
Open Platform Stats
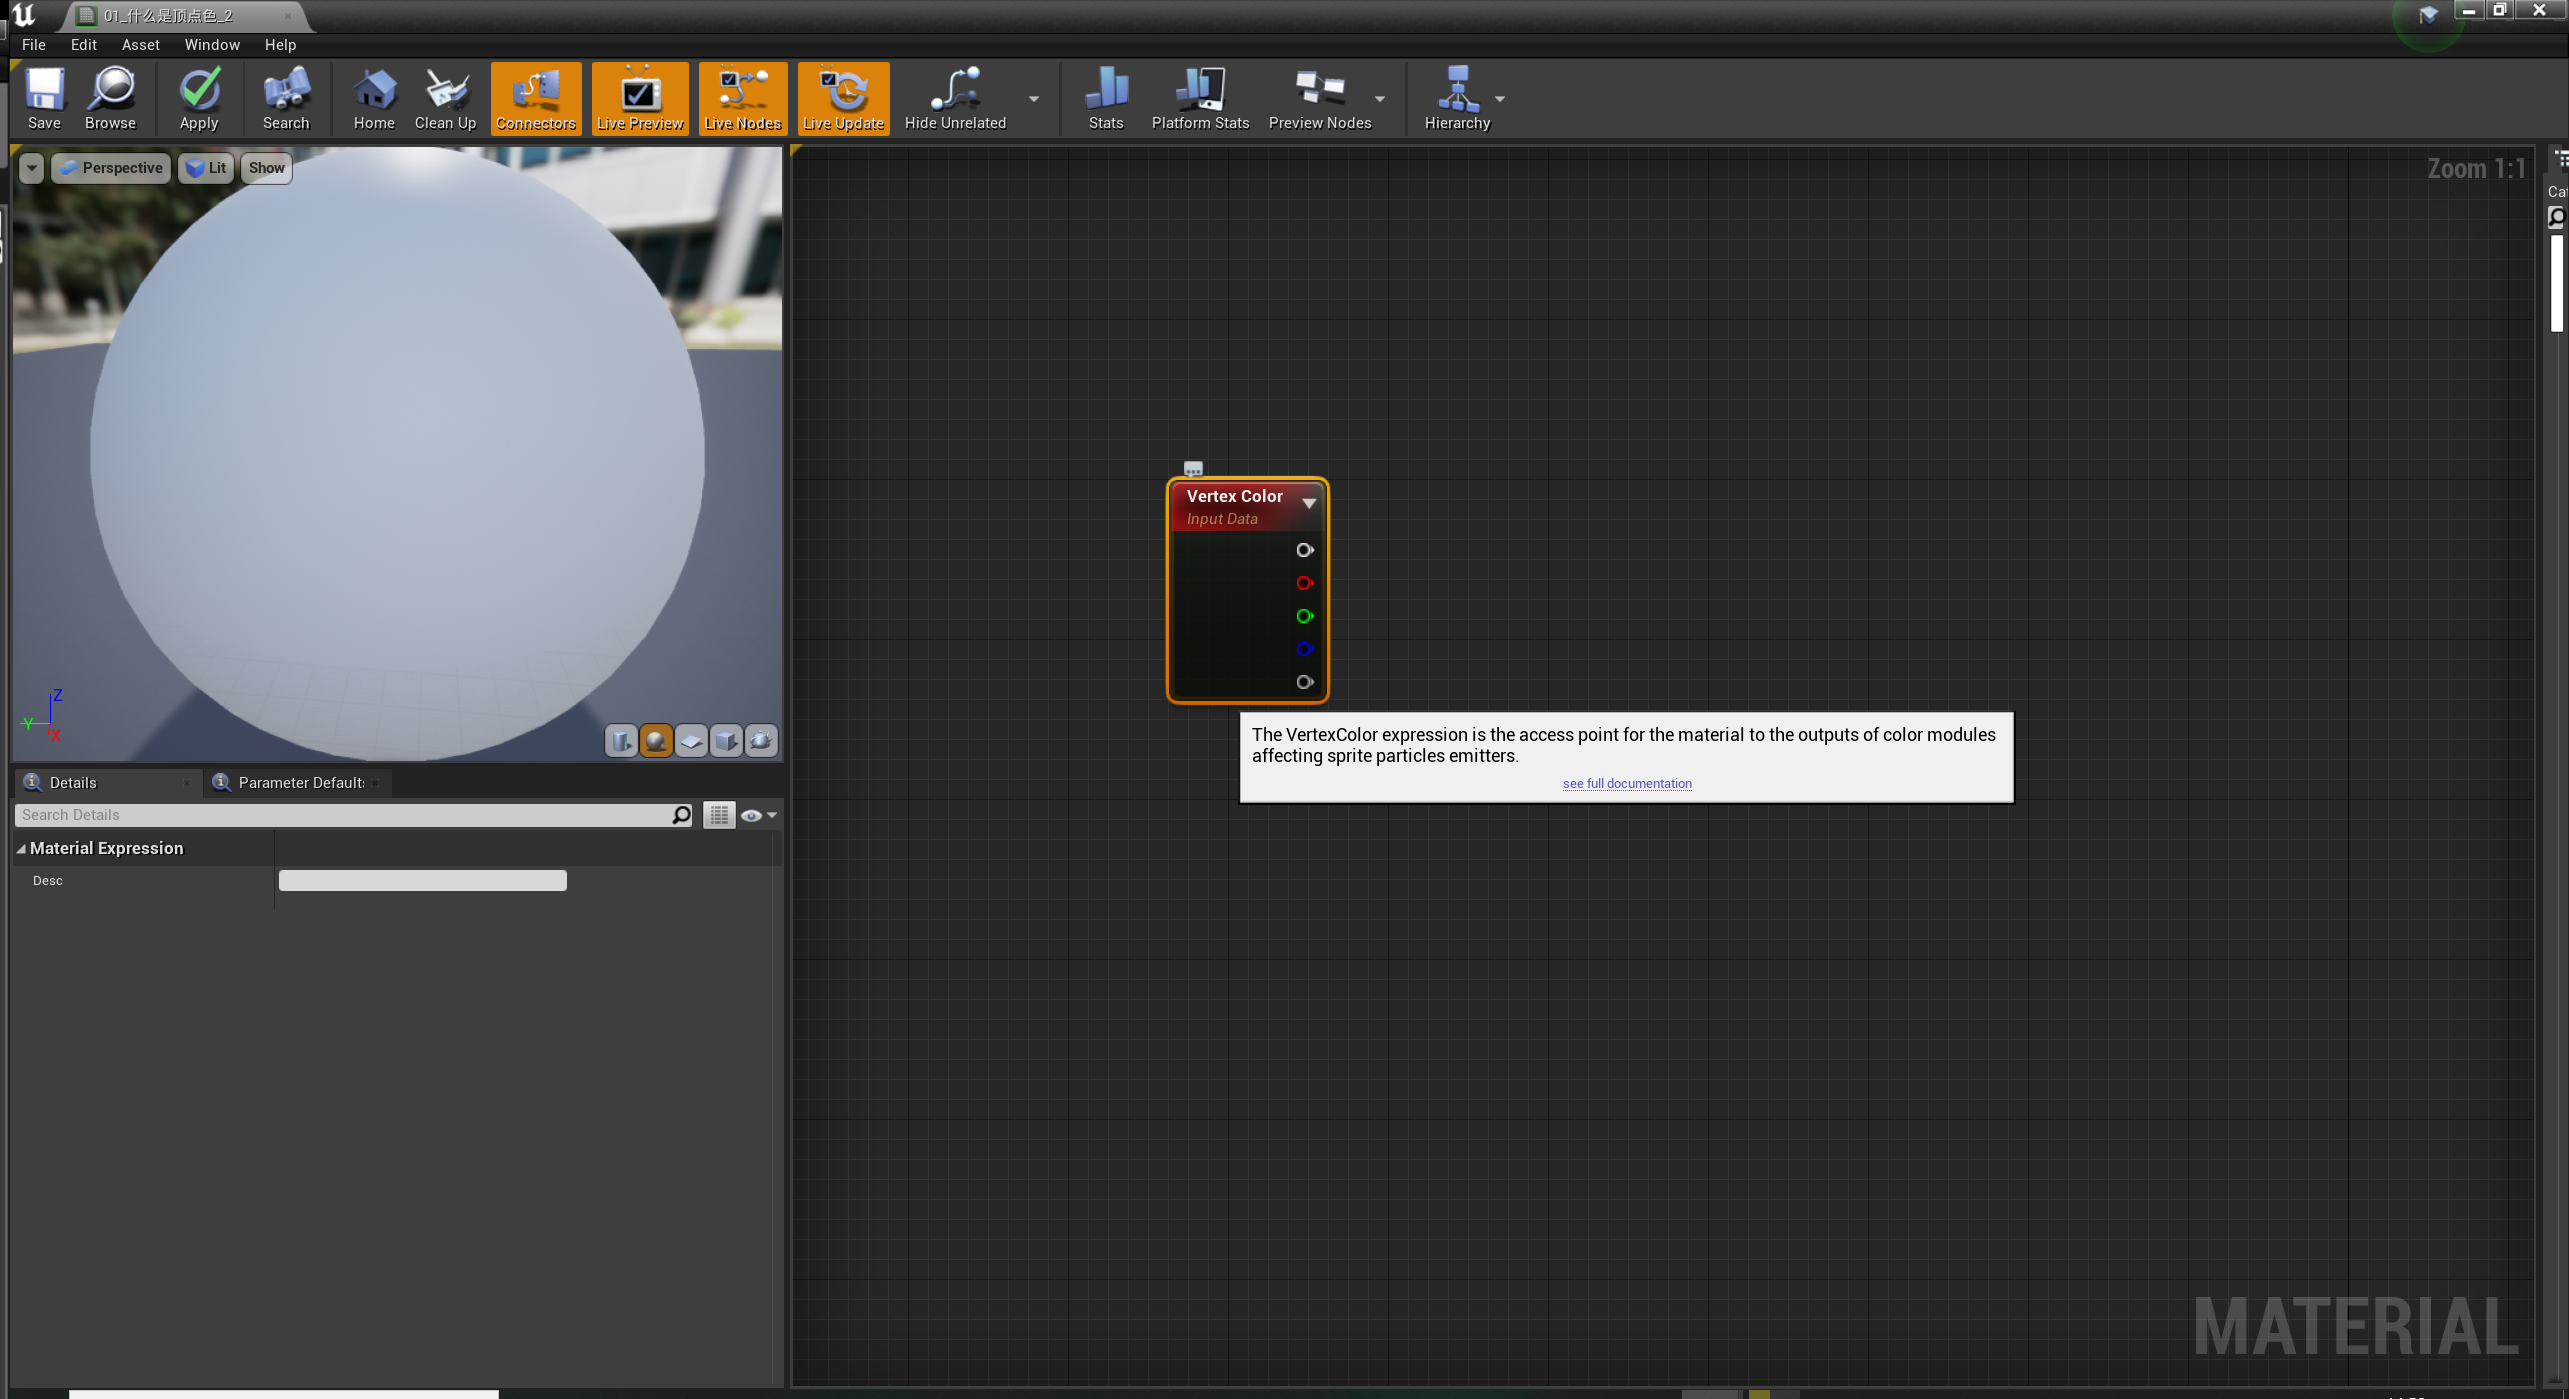point(1200,98)
